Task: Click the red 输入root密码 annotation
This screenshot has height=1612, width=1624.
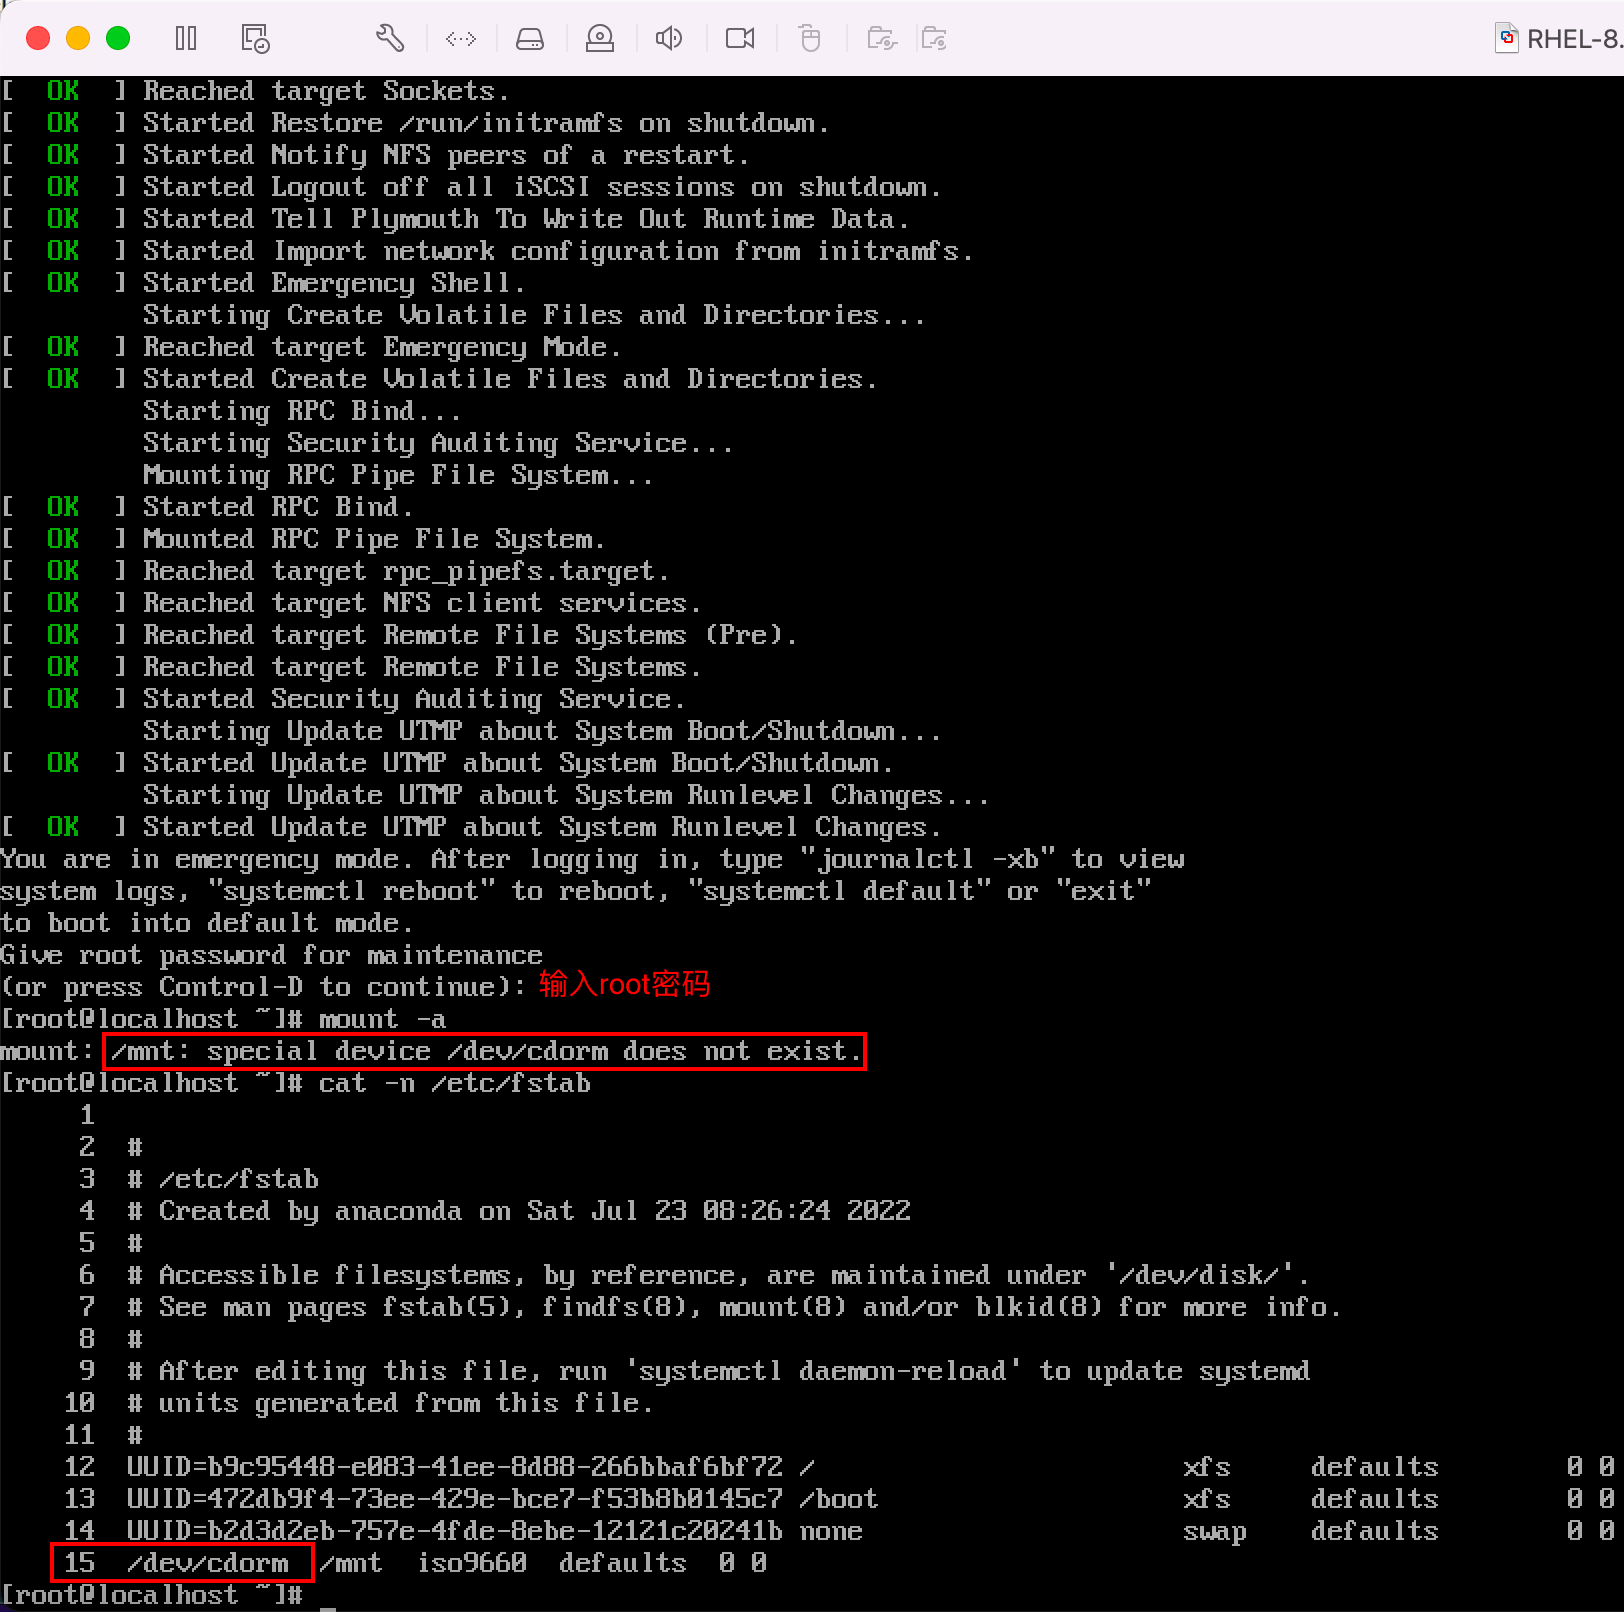Action: (x=624, y=985)
